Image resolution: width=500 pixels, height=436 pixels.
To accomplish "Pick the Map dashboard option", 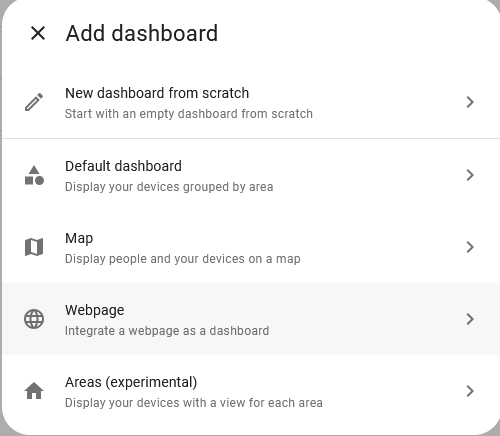I will tap(251, 247).
